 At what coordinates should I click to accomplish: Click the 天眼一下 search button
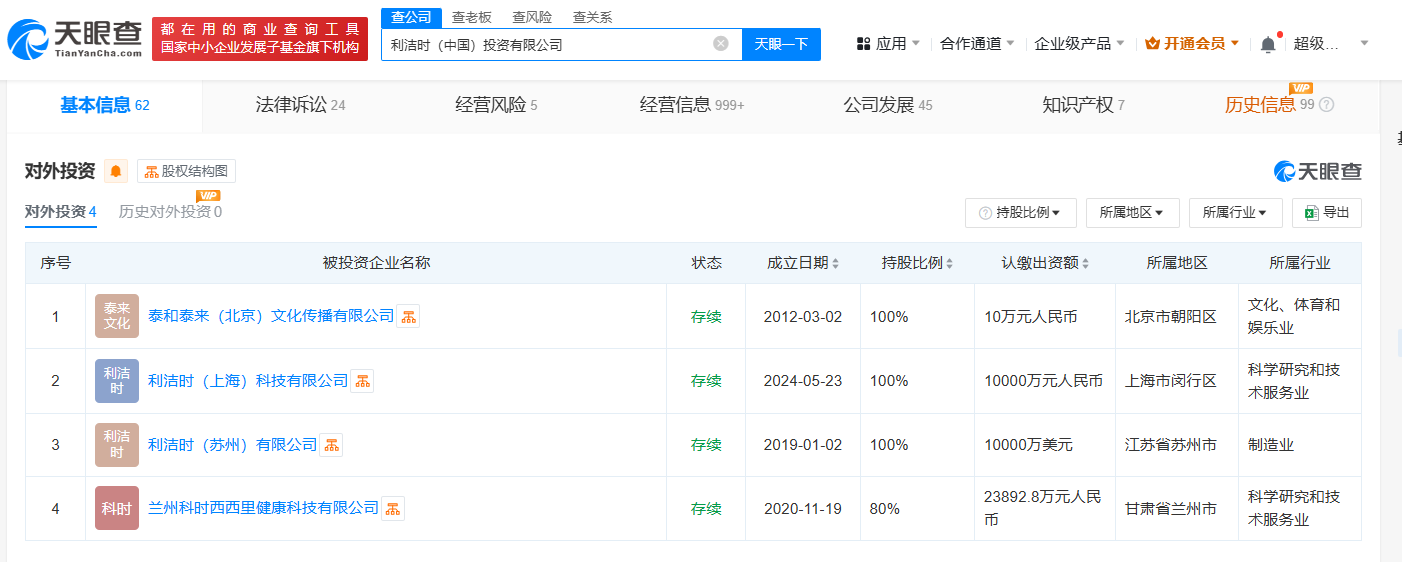click(x=781, y=44)
